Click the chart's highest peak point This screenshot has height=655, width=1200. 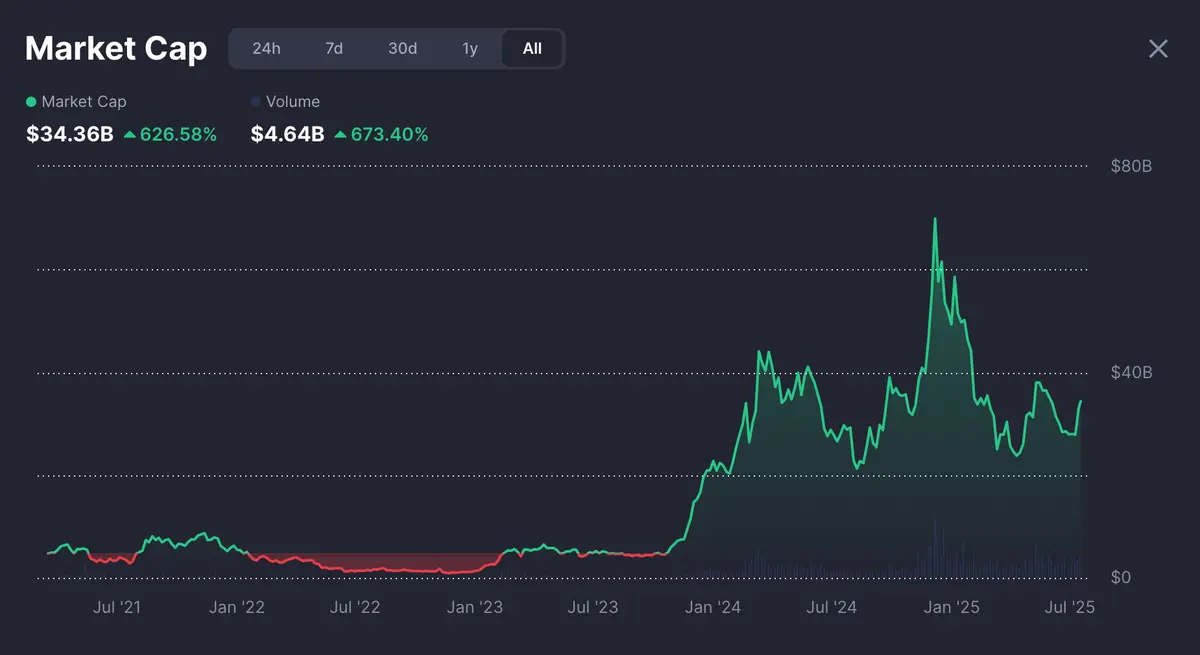point(936,216)
